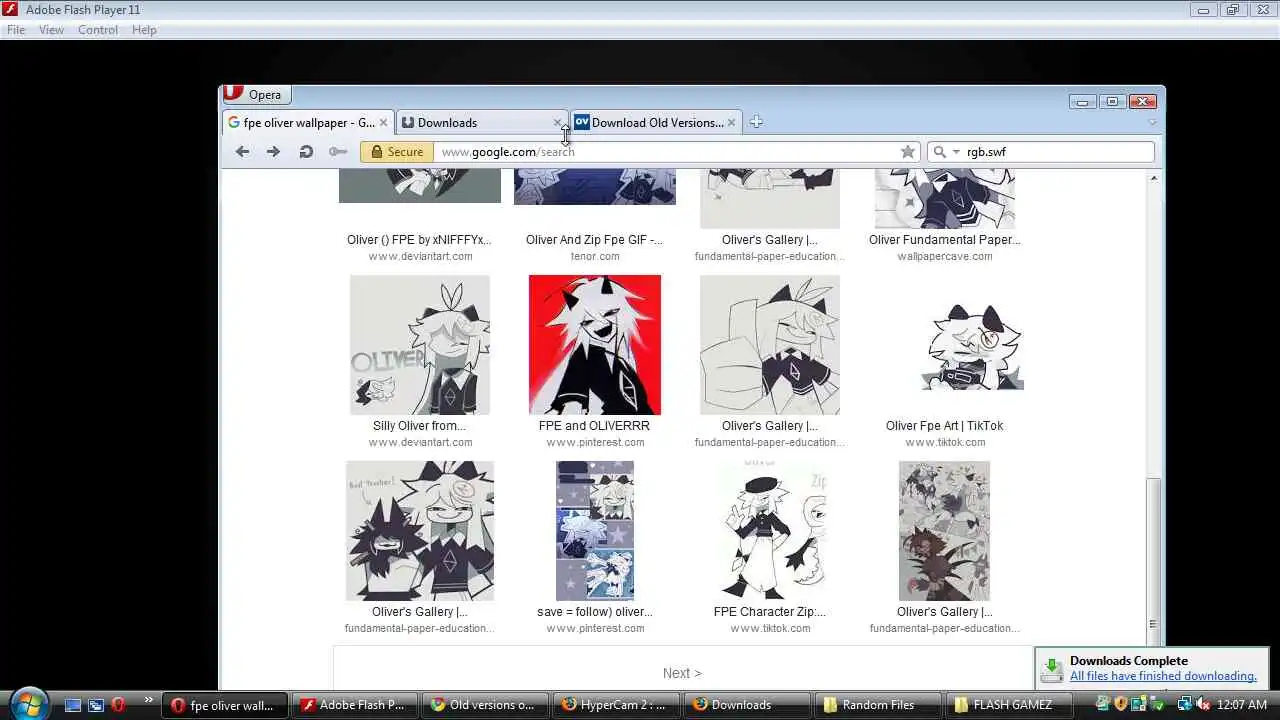The width and height of the screenshot is (1280, 720).
Task: Expand the closed tabs arrow at the tab bar's right end
Action: [1152, 122]
